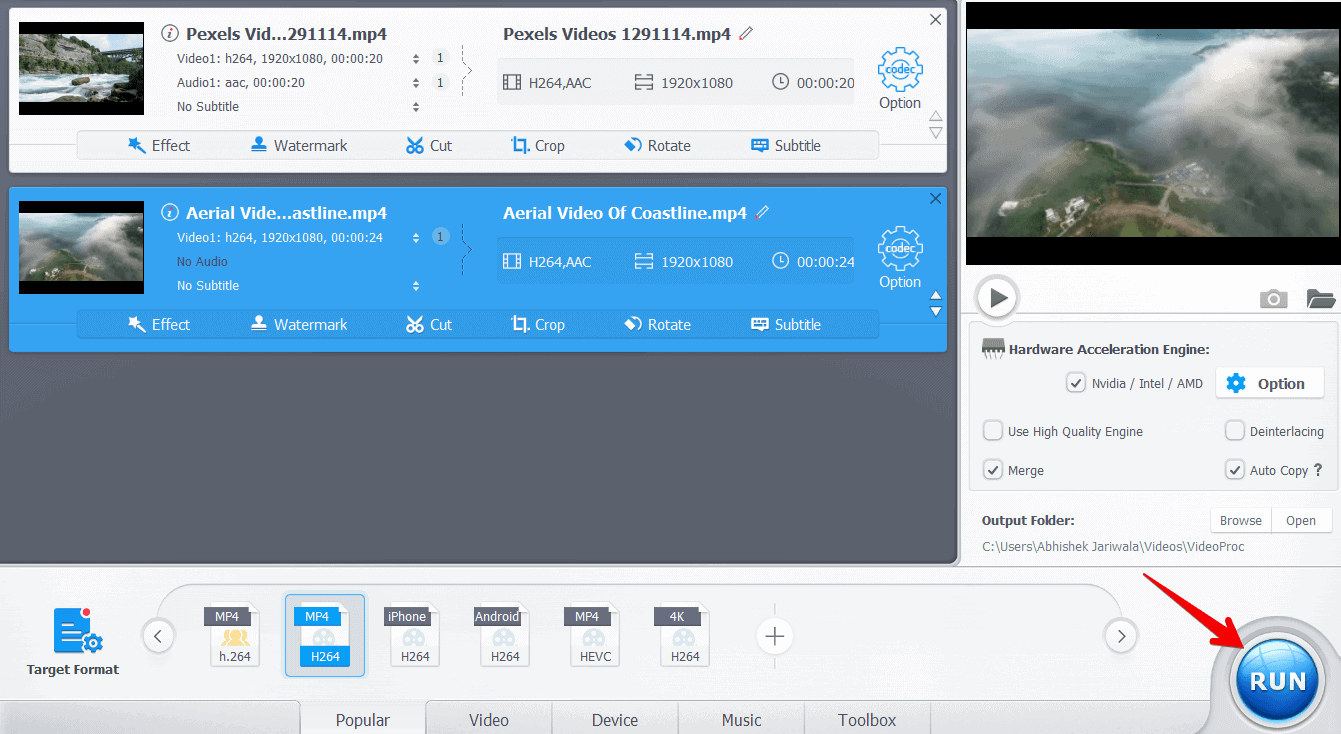Rename output Pexels Videos 1291114.mp4 with pencil
Screen dimensions: 1341x734
coord(746,33)
